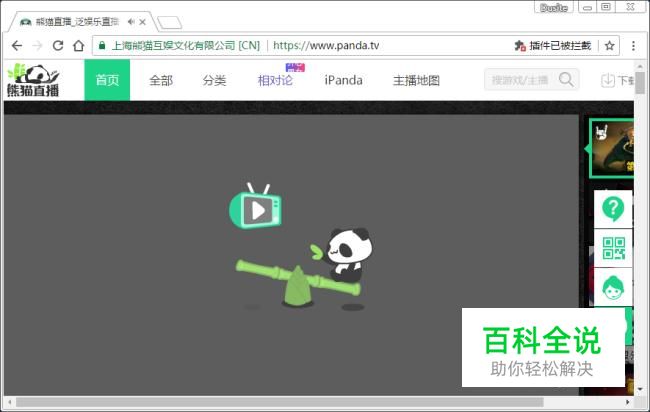Screen dimensions: 650x412
Task: Click the vertical scrollbar thumb
Action: [640, 83]
